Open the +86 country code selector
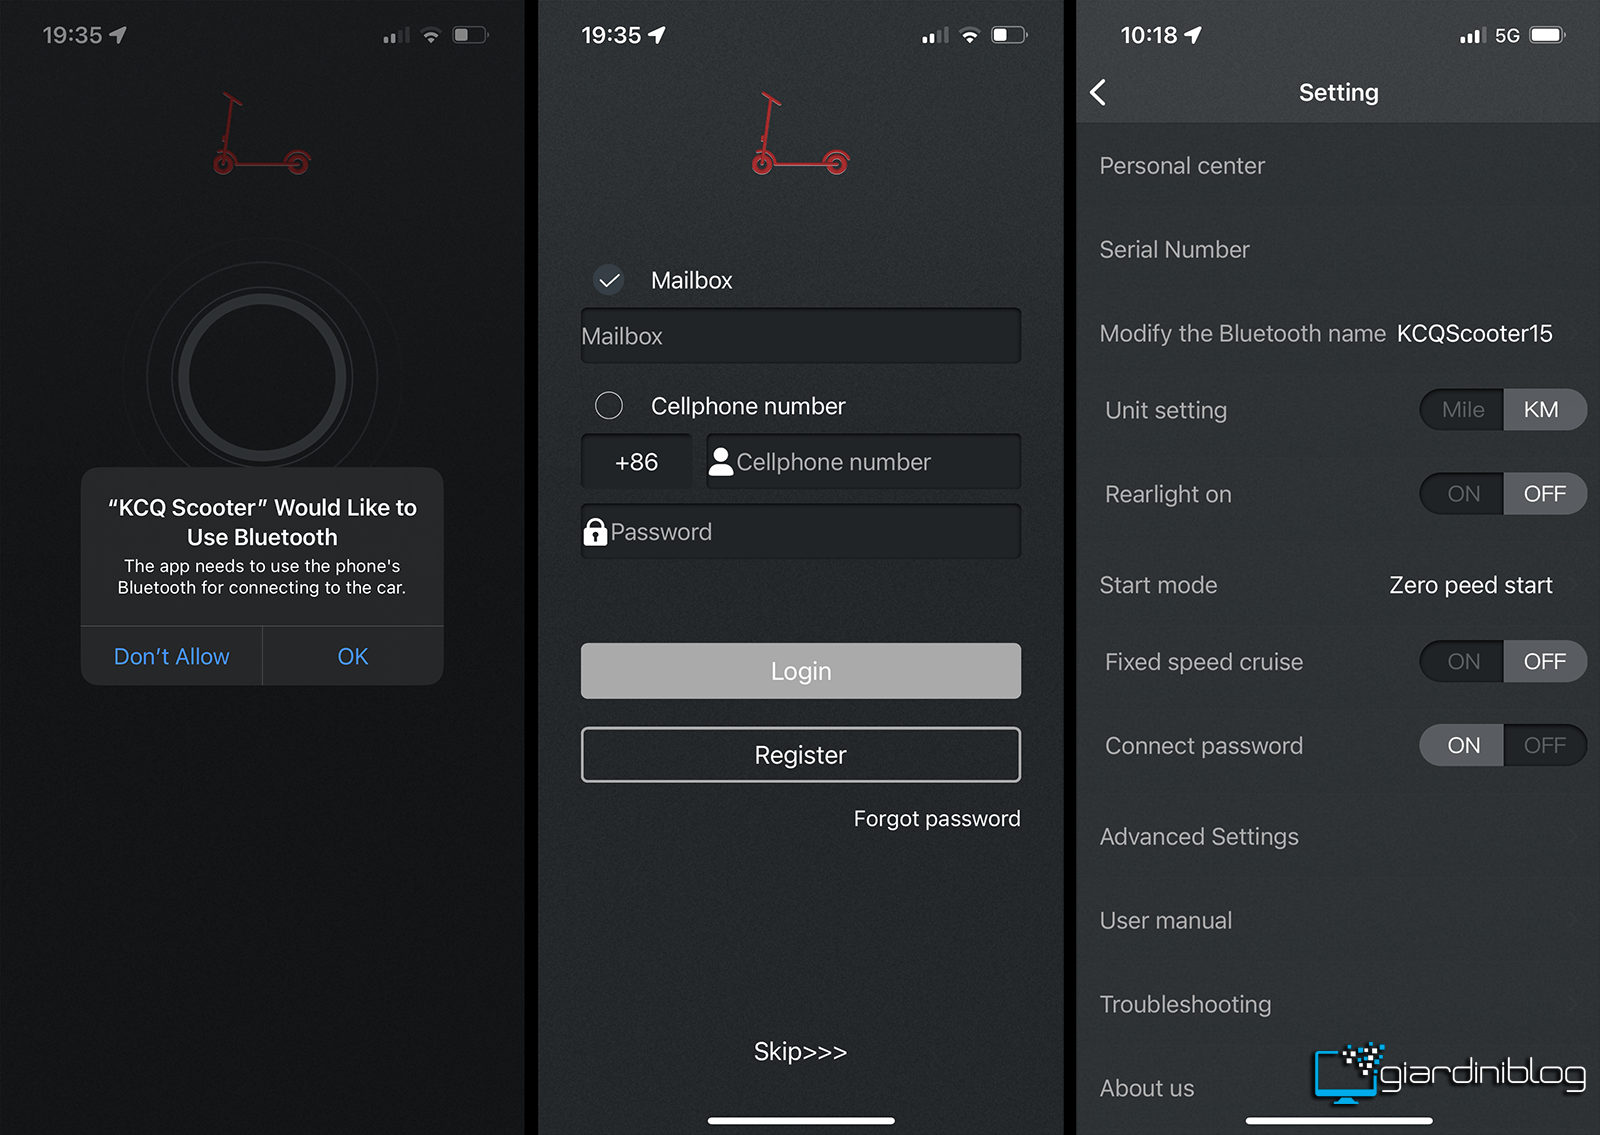The height and width of the screenshot is (1135, 1600). click(x=636, y=462)
